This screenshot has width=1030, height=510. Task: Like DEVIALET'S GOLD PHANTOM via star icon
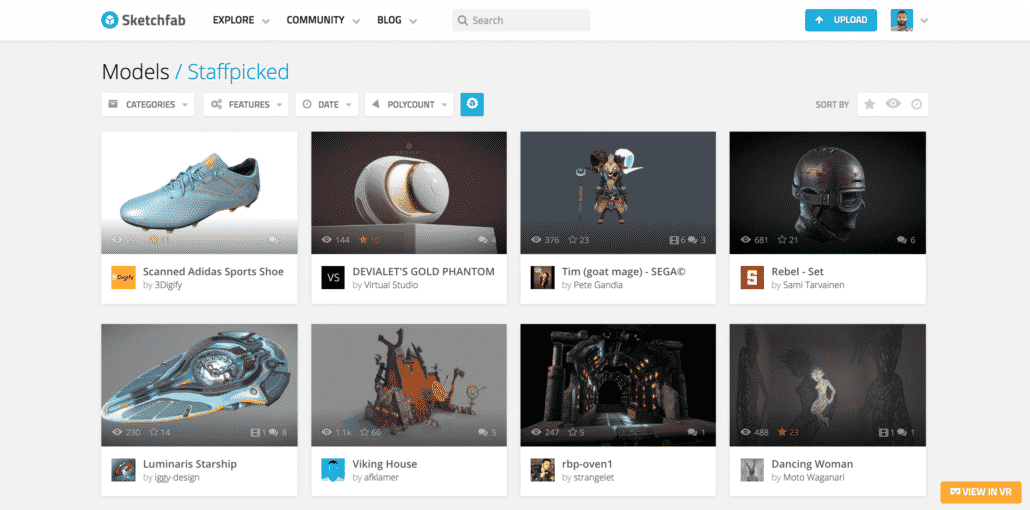click(363, 240)
